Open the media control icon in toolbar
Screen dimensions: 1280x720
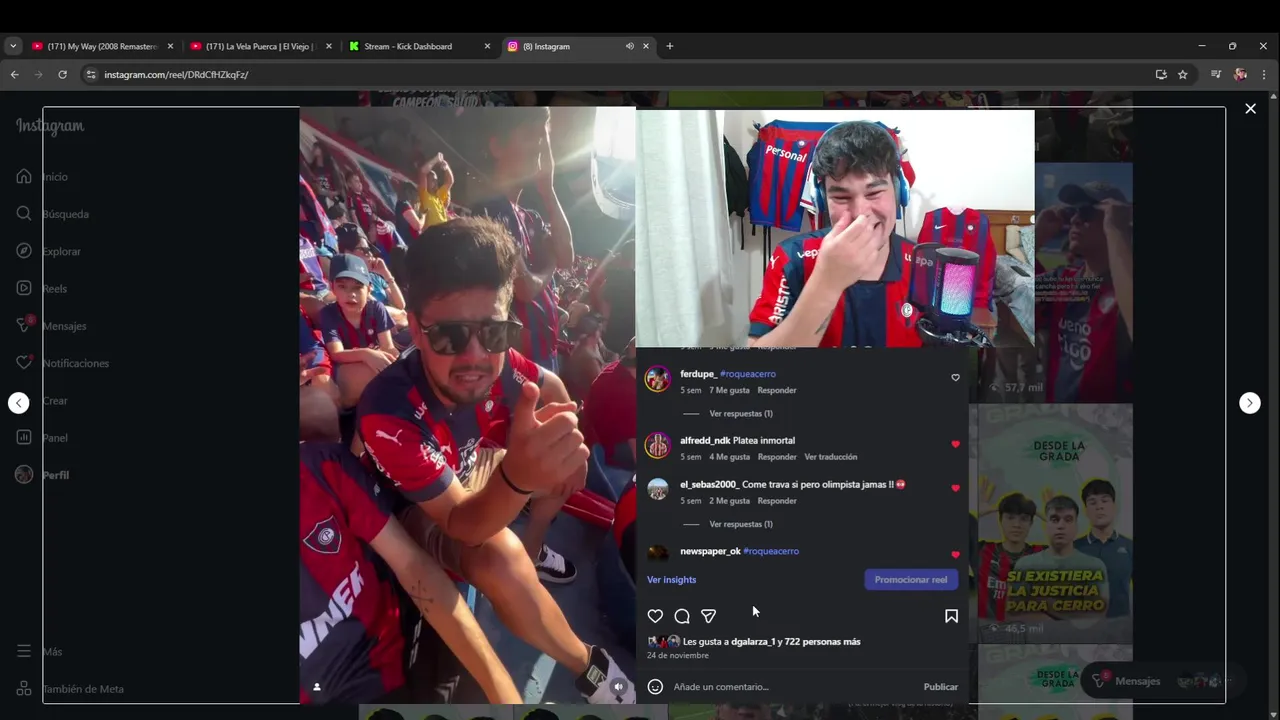tap(1216, 74)
